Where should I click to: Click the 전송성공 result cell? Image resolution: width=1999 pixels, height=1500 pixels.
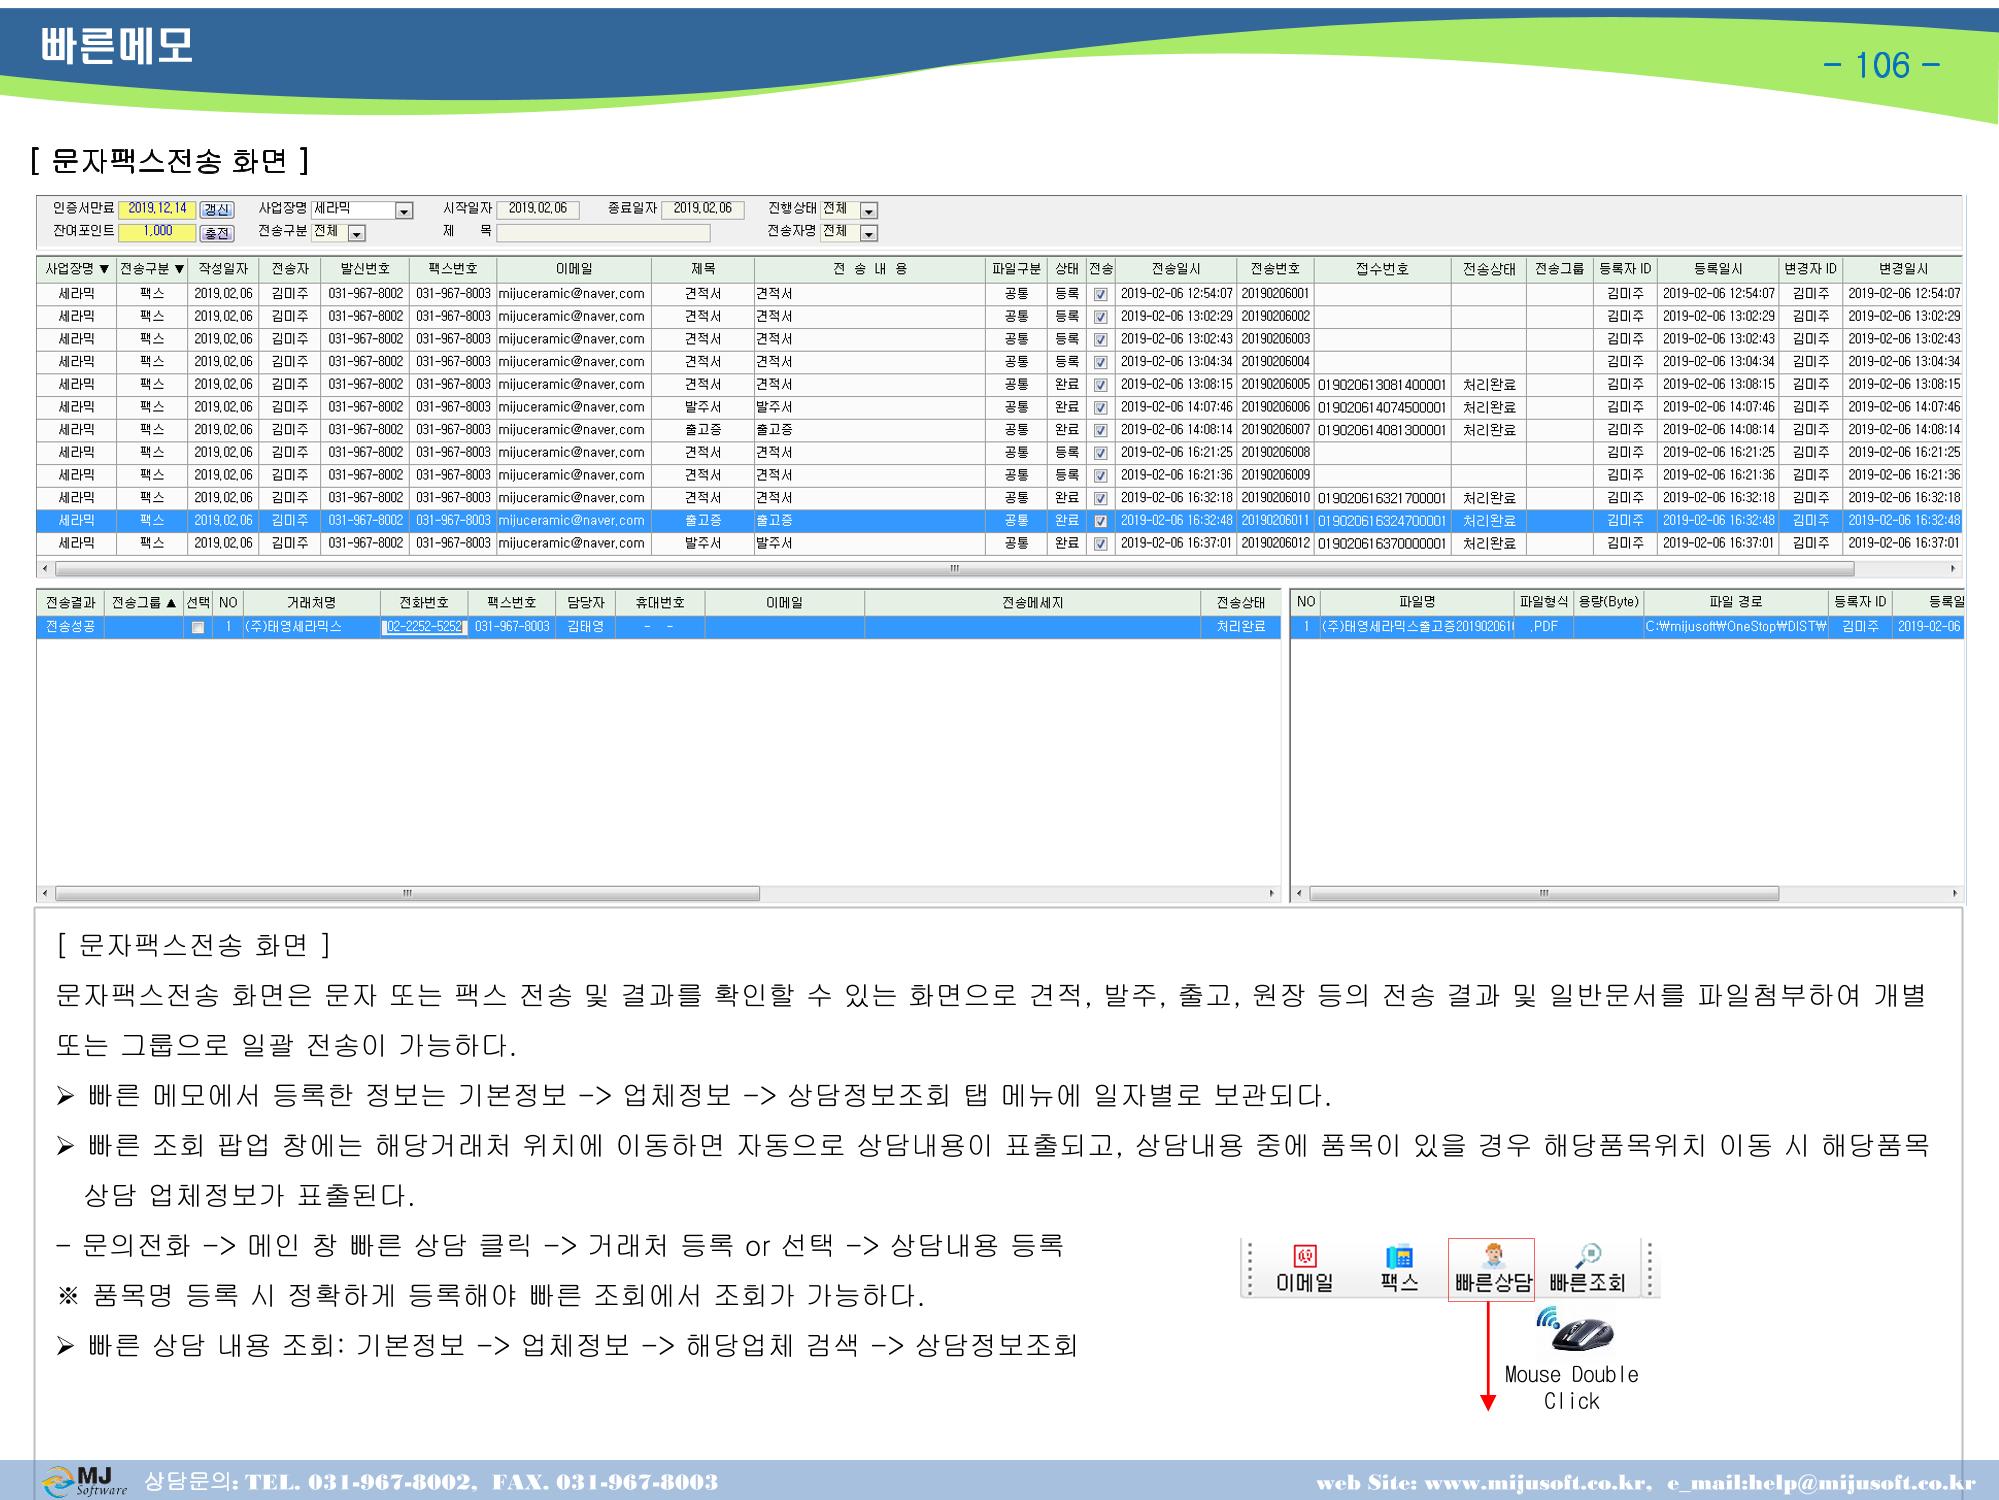[x=70, y=627]
